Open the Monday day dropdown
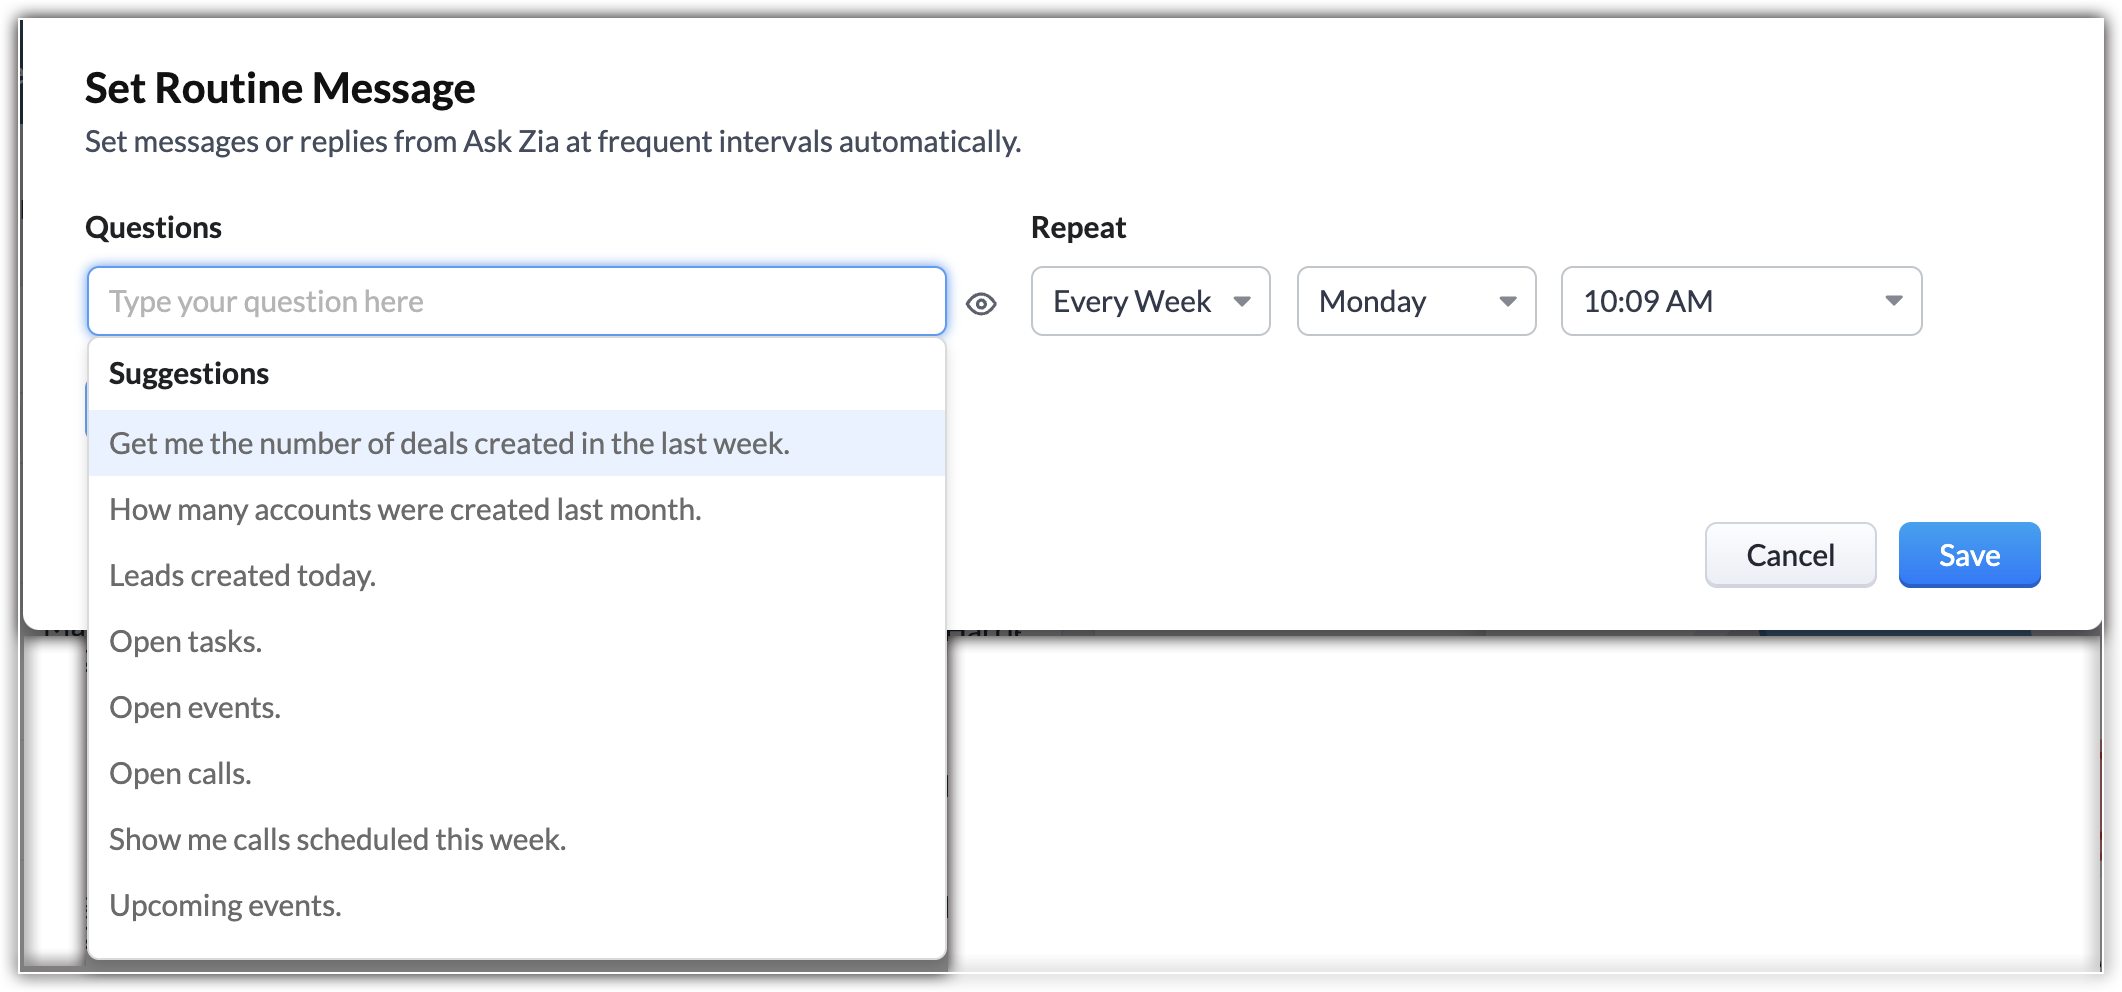 click(x=1415, y=301)
